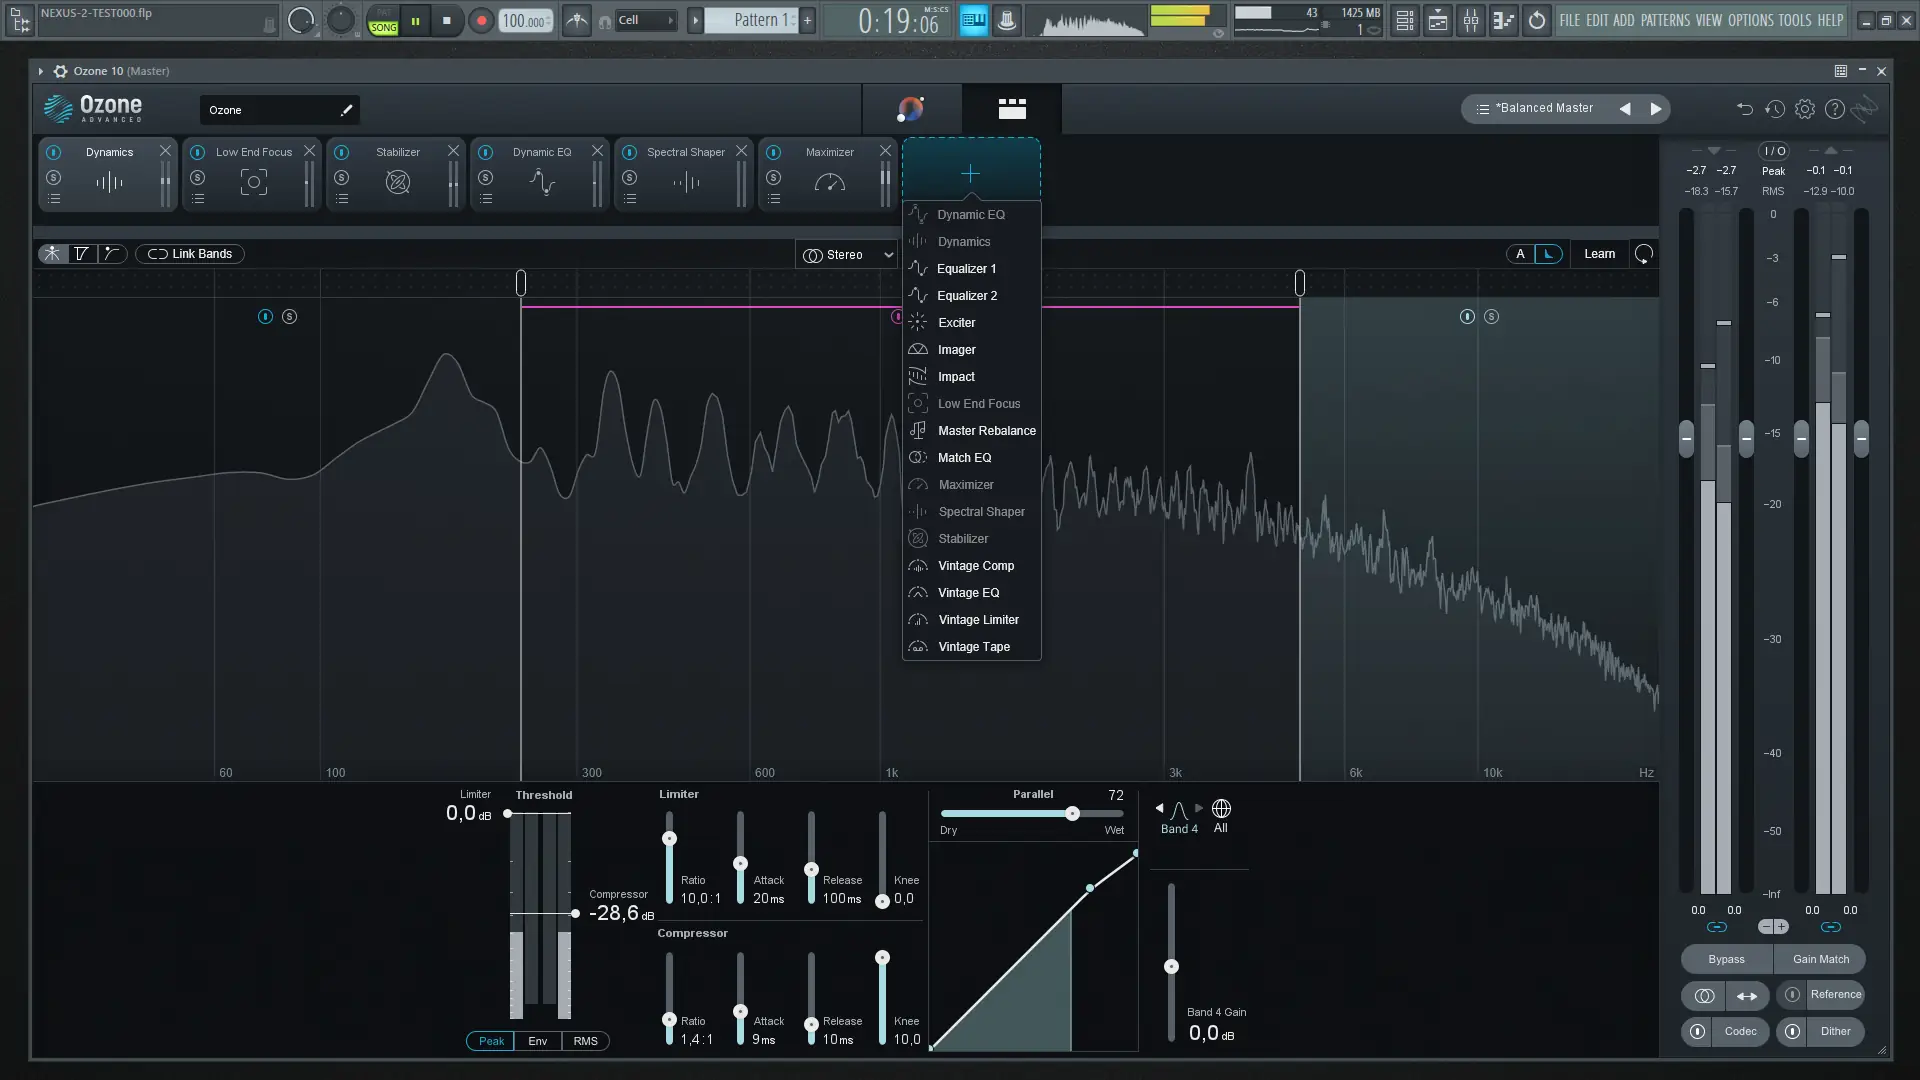Click the Parallel dry/wet slider handle
The image size is (1920, 1080).
pyautogui.click(x=1072, y=814)
